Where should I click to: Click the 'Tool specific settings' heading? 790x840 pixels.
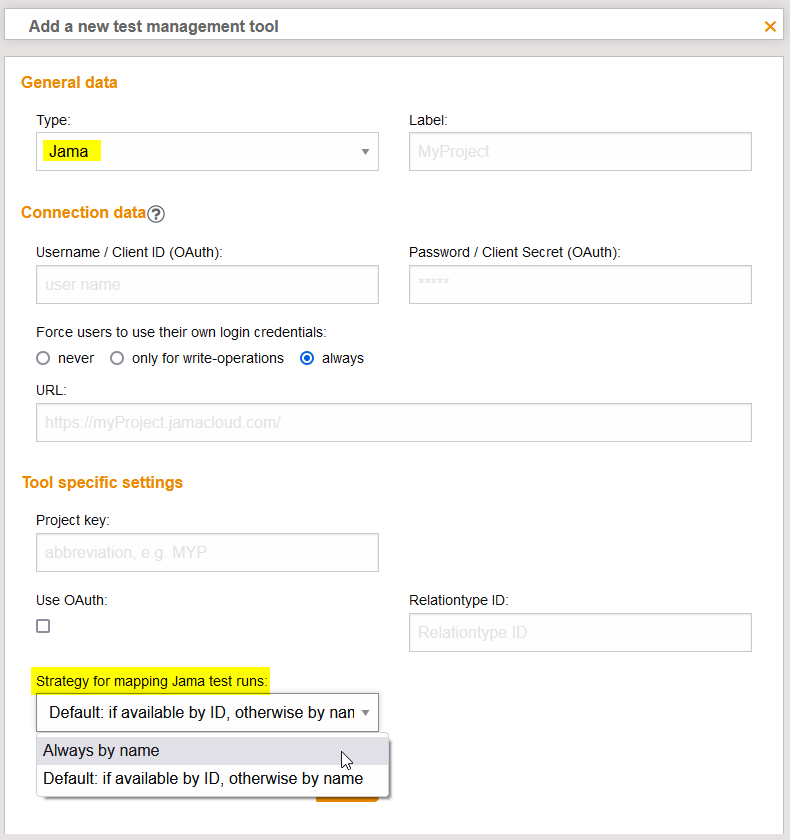[x=102, y=483]
